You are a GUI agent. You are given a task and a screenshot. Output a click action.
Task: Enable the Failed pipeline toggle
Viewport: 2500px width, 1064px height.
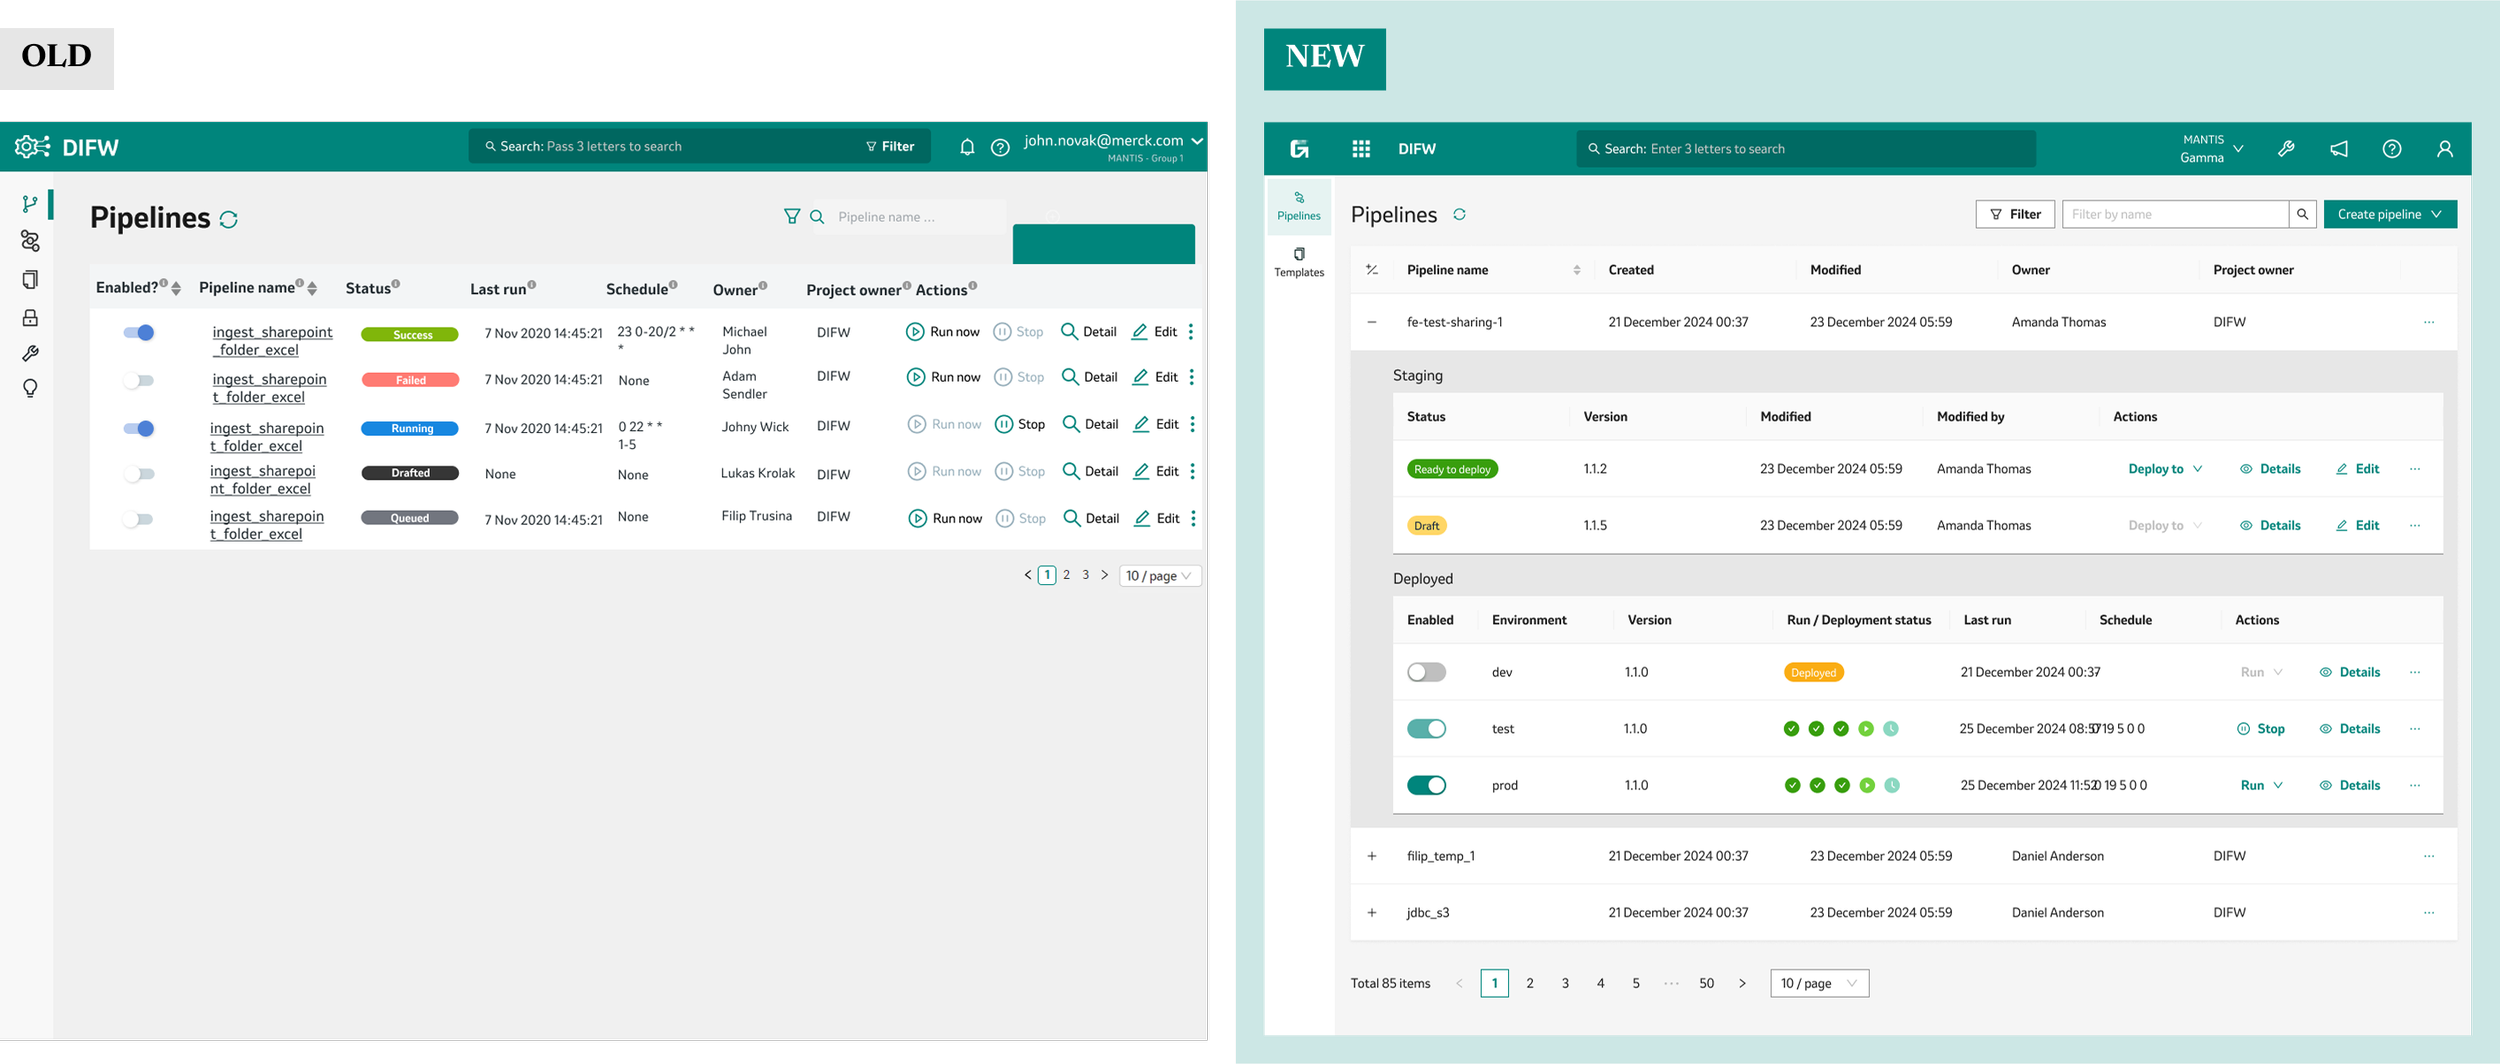[139, 380]
